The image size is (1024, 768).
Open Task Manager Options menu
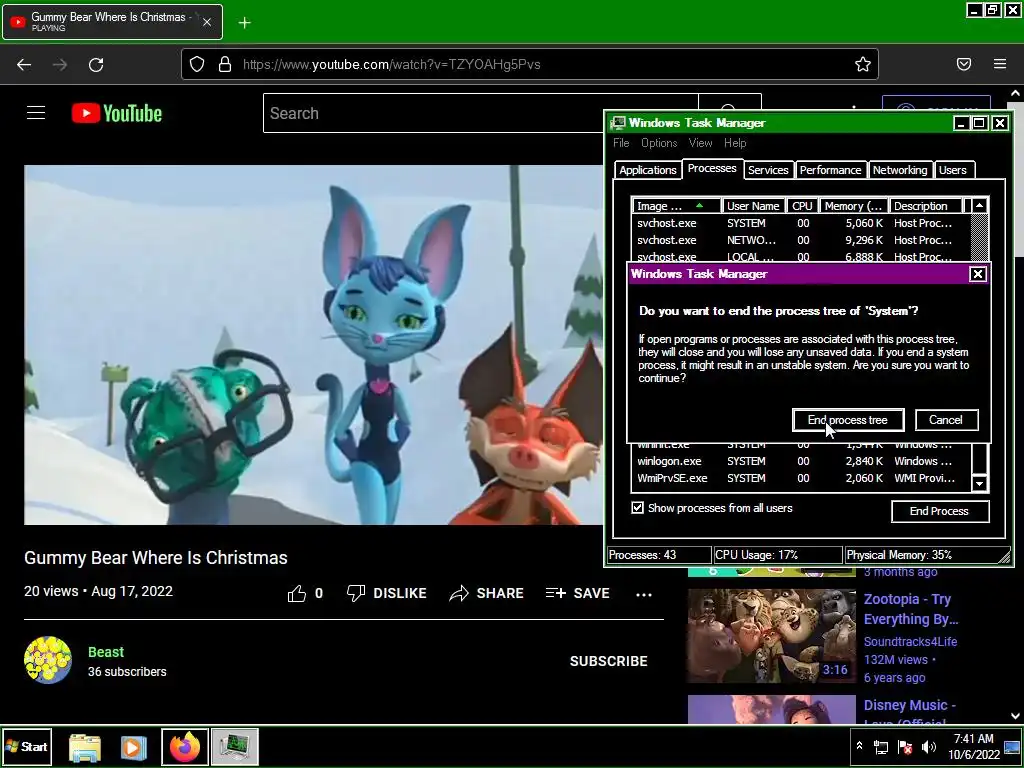tap(659, 143)
